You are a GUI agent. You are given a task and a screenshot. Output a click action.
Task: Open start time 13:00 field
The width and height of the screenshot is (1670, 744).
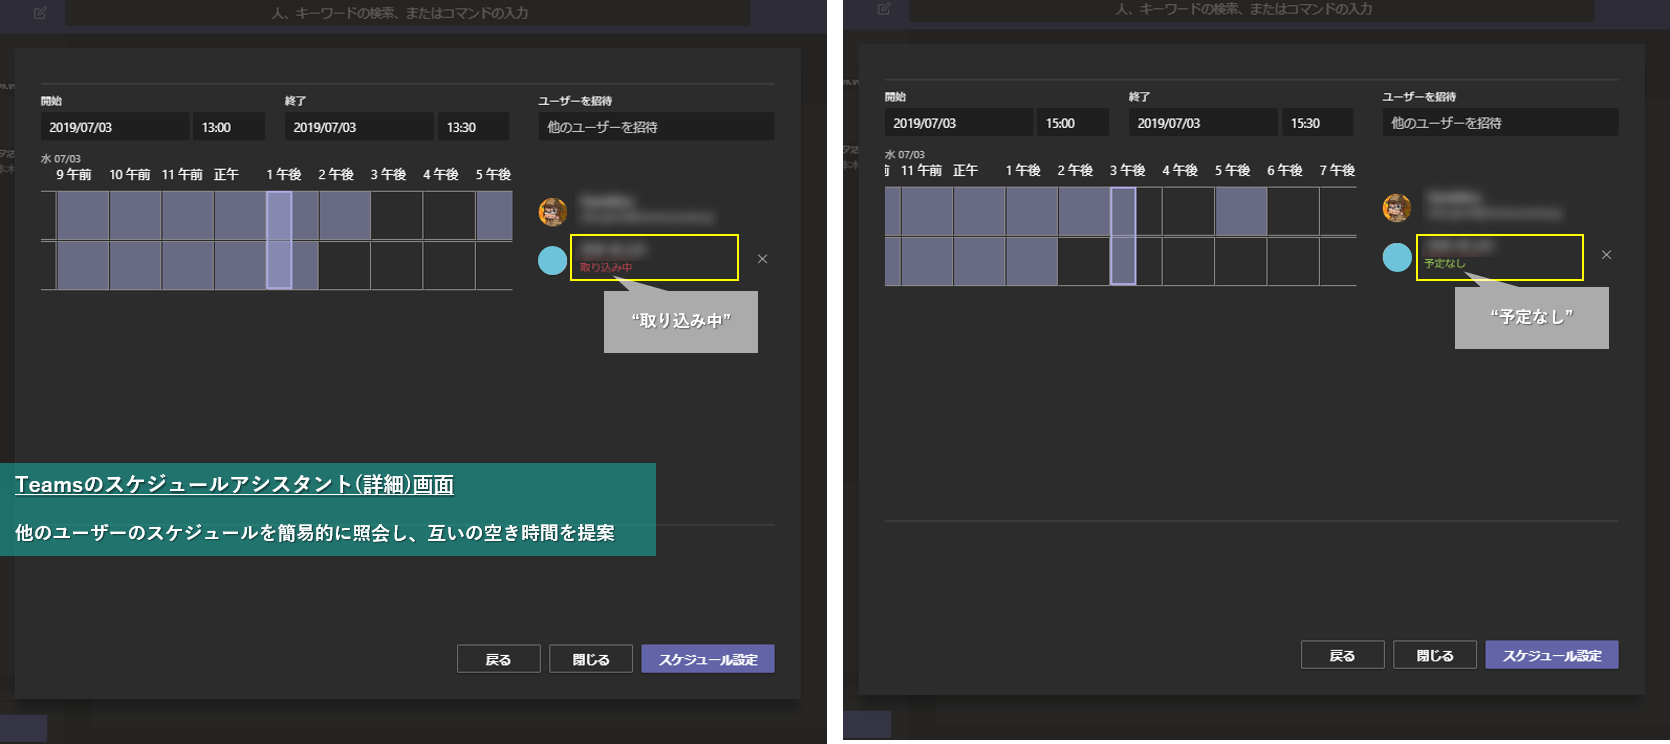click(x=229, y=127)
